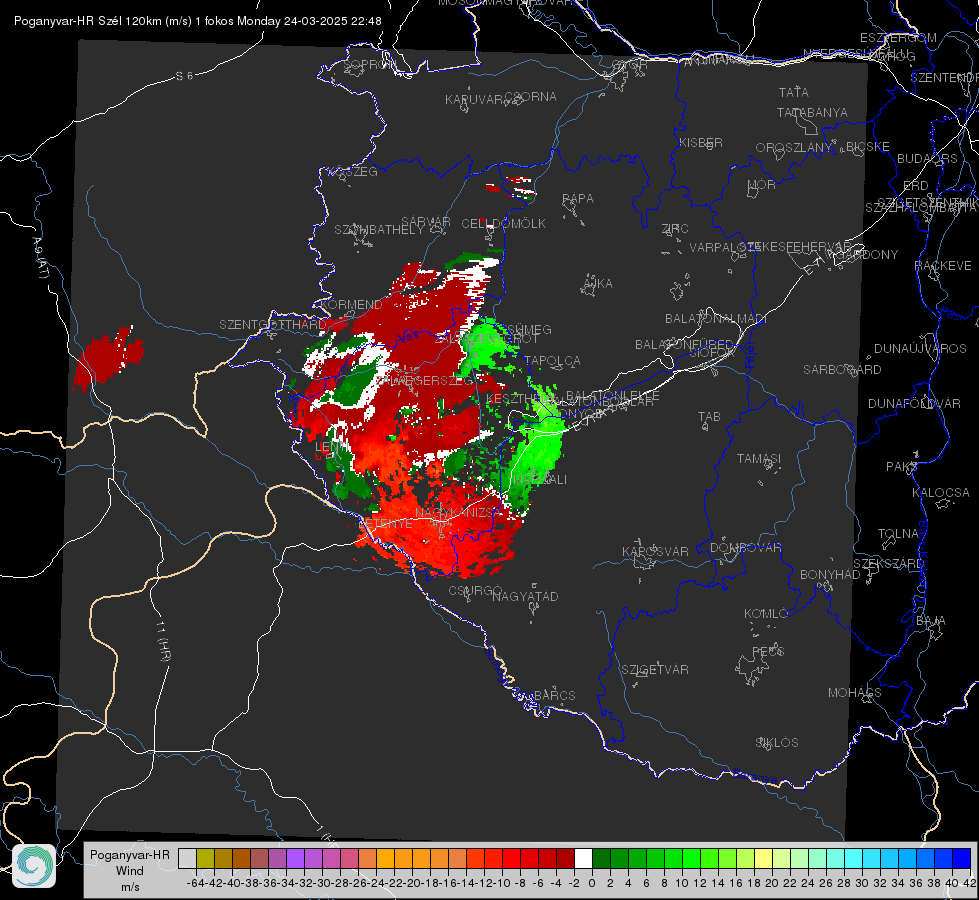Pick the dark red -4 to -2 swatch
This screenshot has width=979, height=900.
[565, 859]
